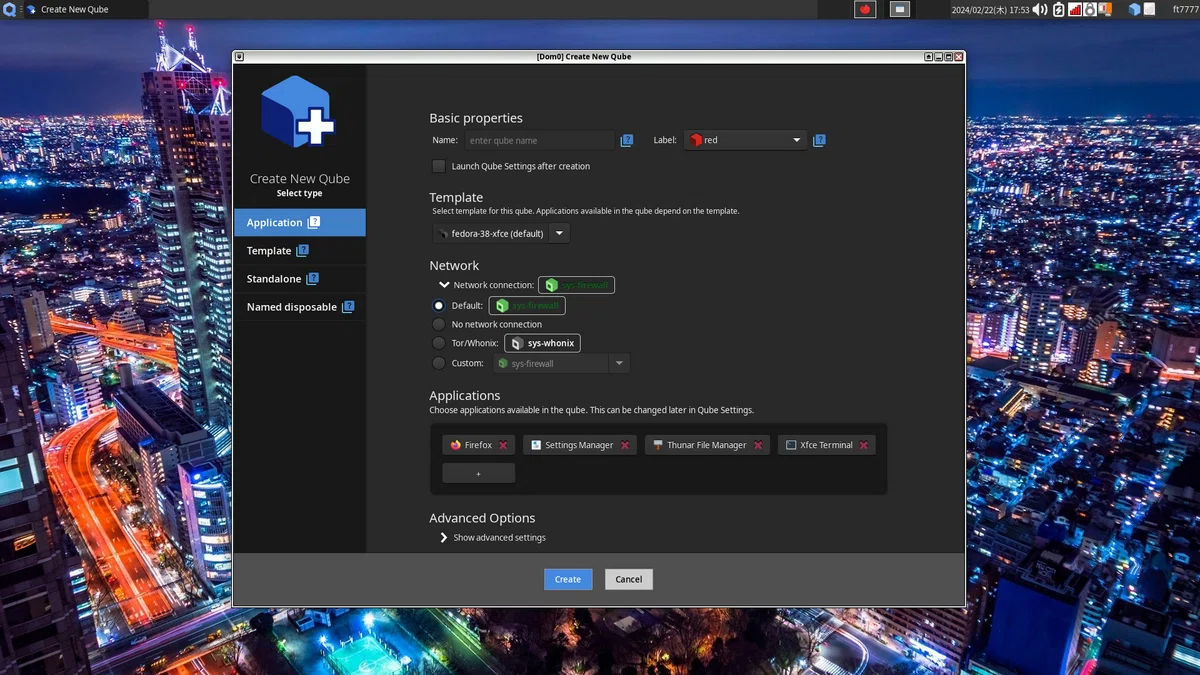The image size is (1200, 675).
Task: Click the Basic properties heading
Action: 476,118
